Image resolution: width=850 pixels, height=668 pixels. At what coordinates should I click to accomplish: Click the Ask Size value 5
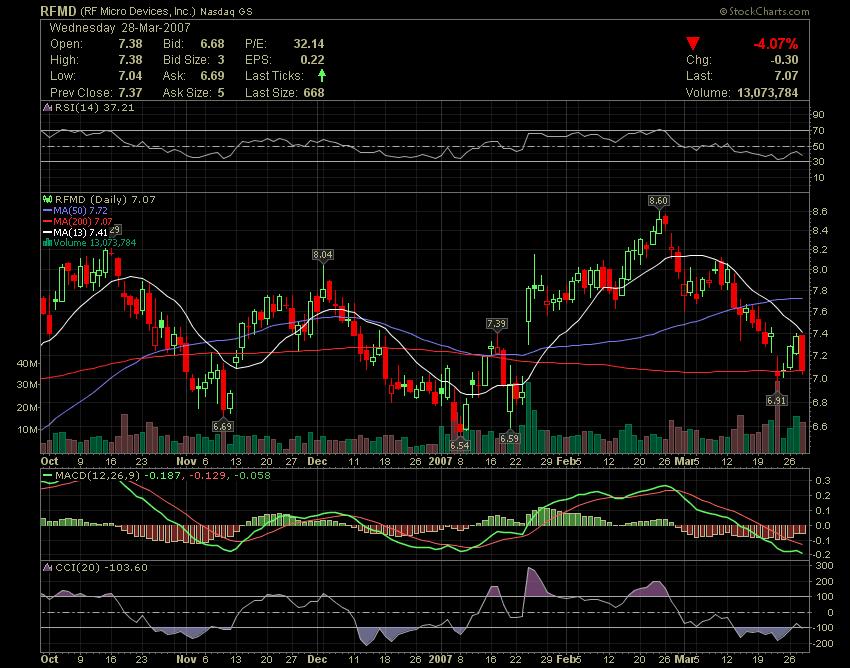click(x=221, y=93)
